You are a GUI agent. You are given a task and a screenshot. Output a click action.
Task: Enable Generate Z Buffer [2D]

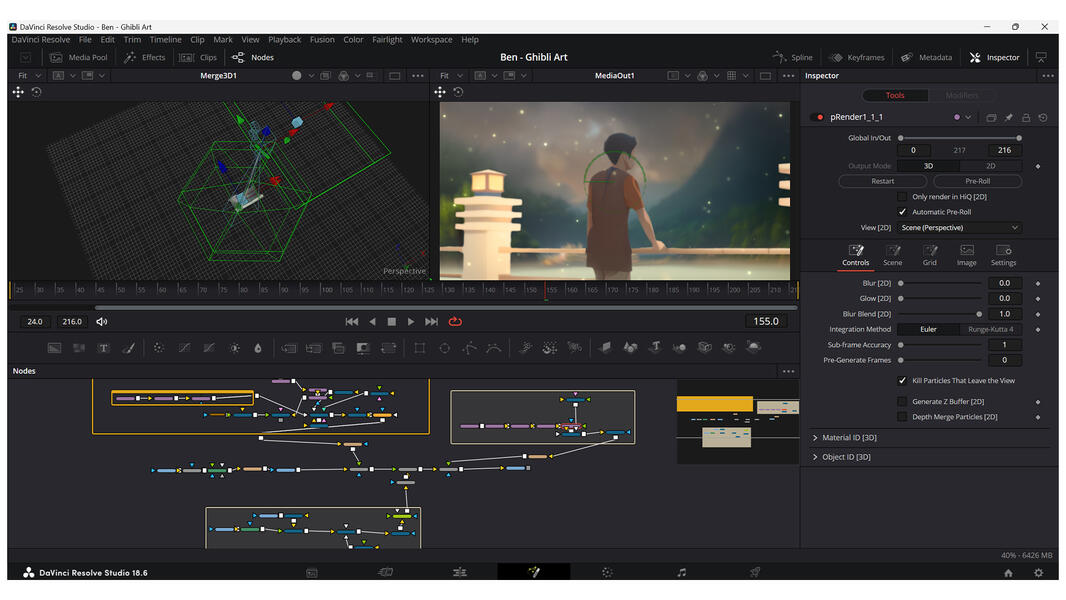click(x=903, y=402)
